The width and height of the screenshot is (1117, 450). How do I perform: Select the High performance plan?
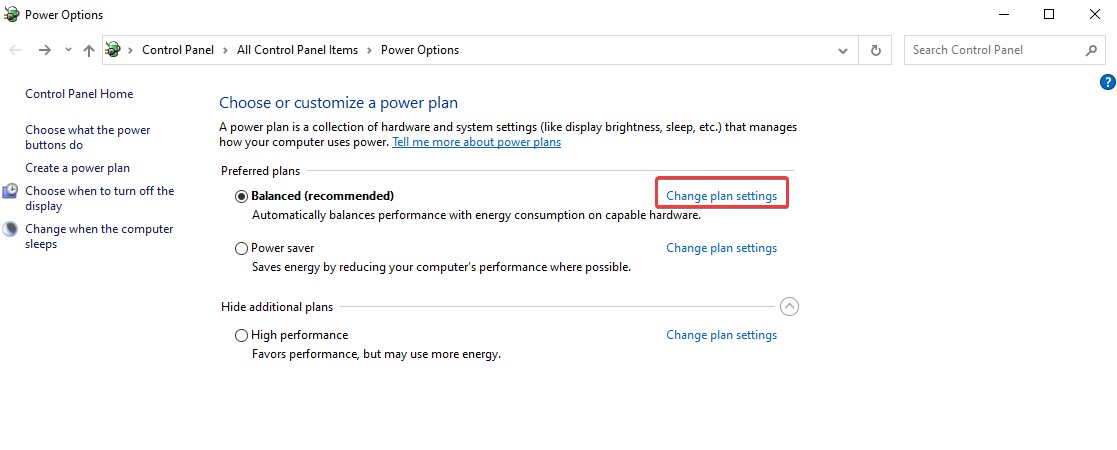(241, 335)
